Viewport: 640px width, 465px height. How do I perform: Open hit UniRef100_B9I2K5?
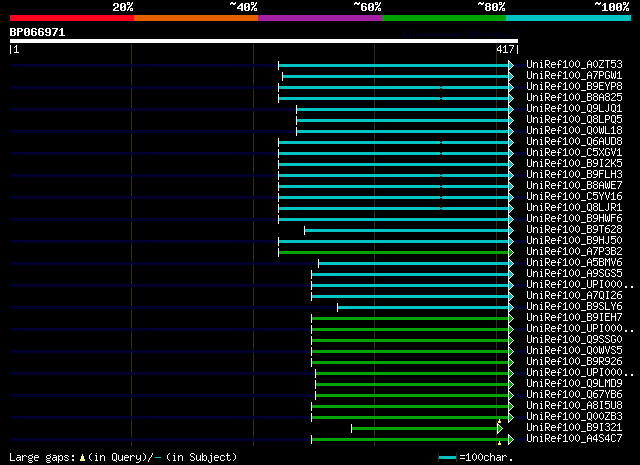(x=574, y=164)
